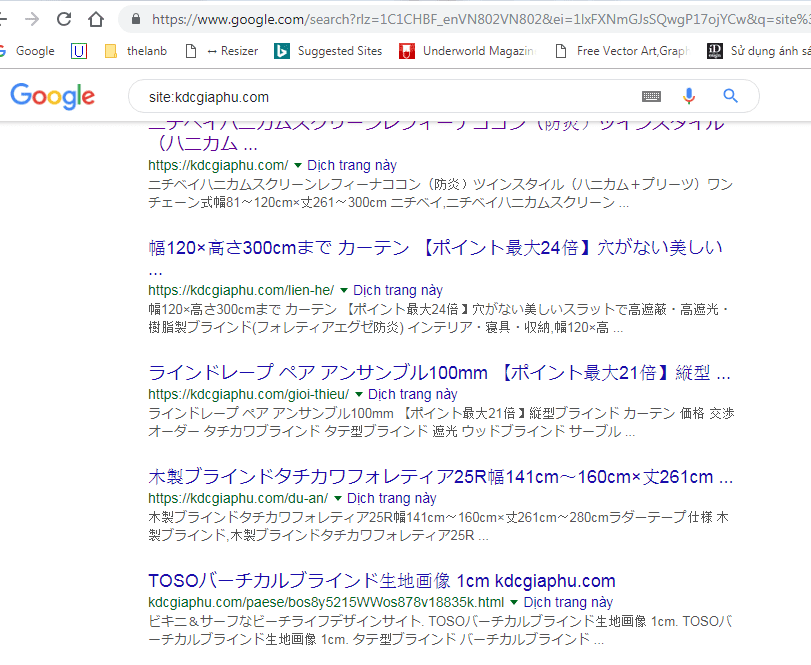Click the blue search magnifier button

730,96
